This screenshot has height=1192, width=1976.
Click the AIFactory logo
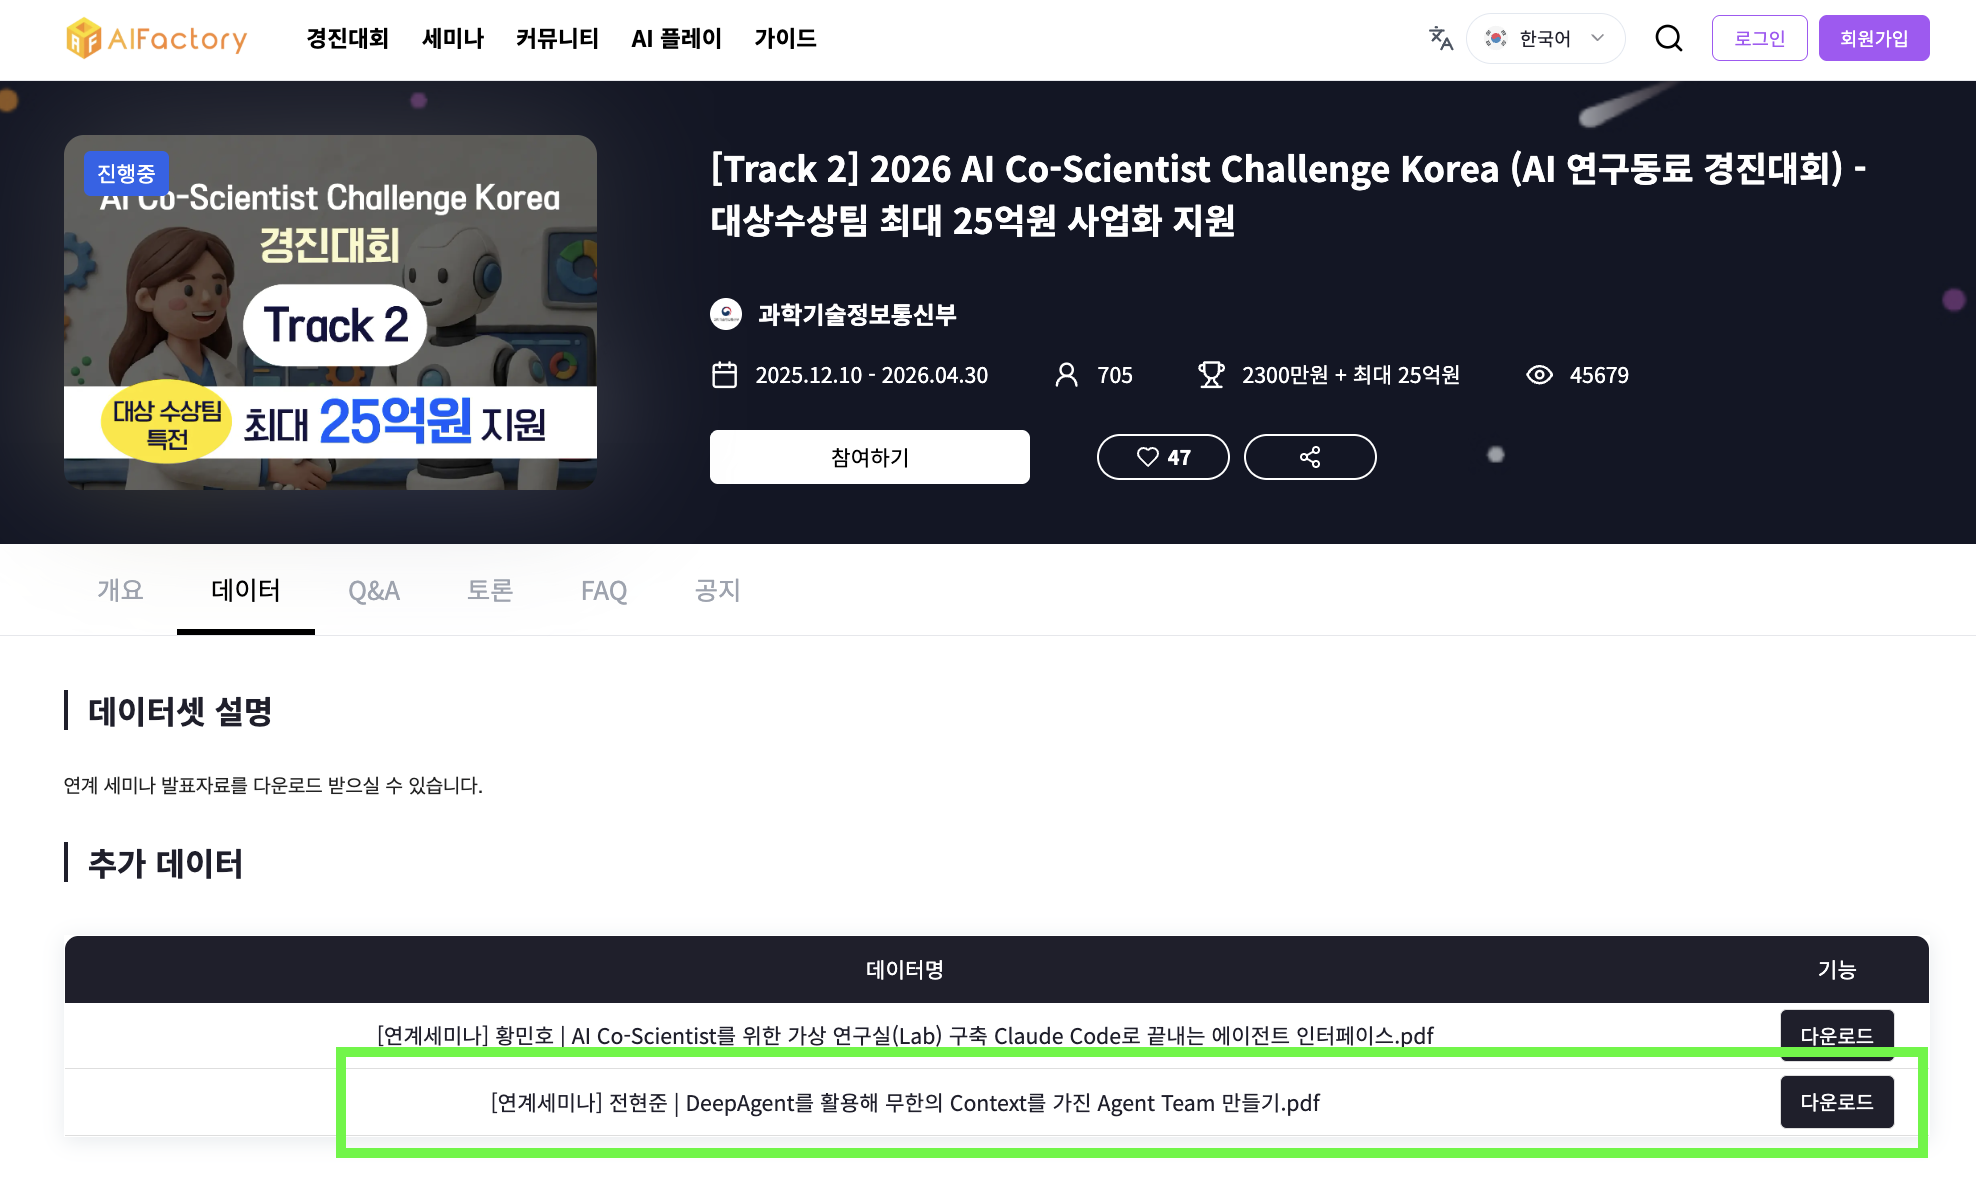(x=157, y=38)
